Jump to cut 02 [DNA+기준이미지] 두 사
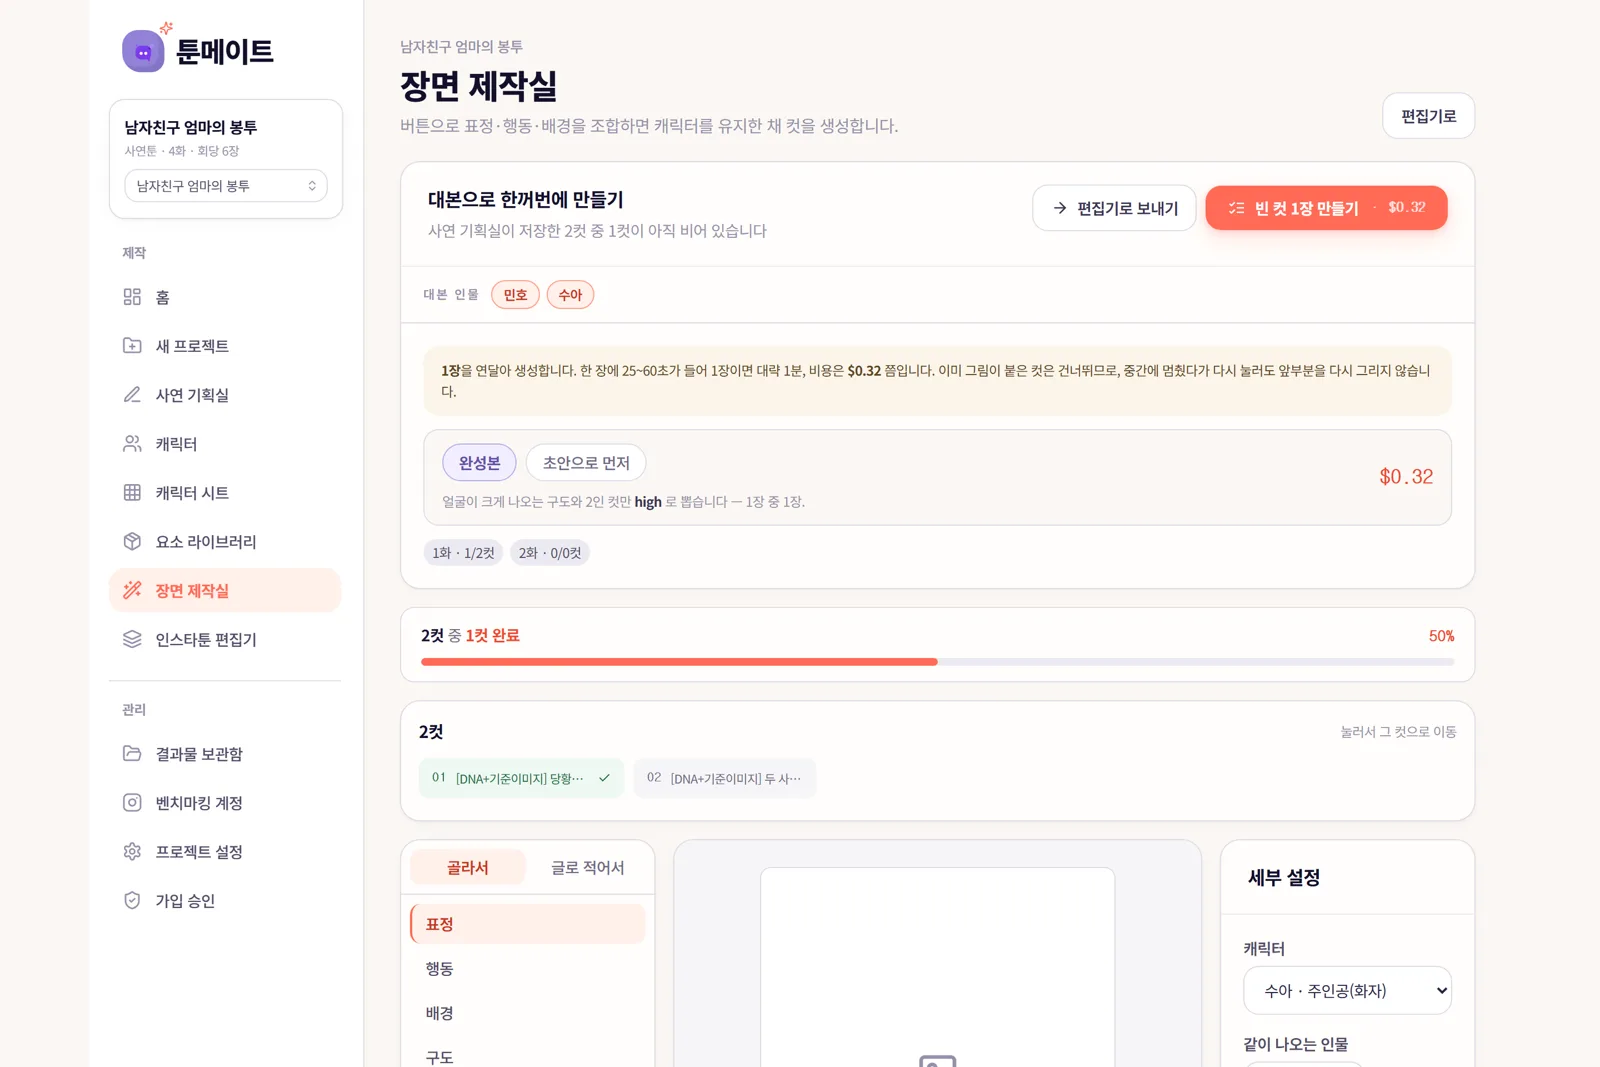Viewport: 1600px width, 1067px height. (x=725, y=778)
